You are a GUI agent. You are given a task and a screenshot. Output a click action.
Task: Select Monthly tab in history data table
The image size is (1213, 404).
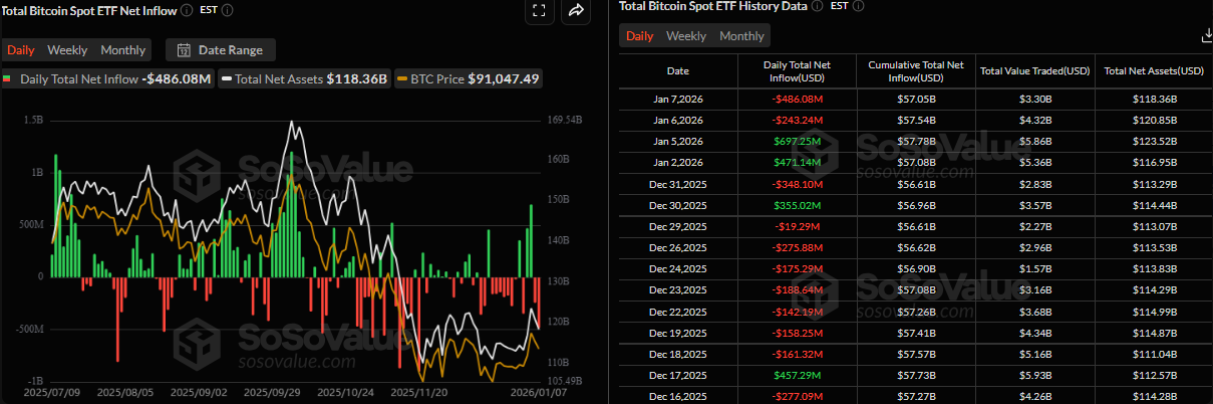[742, 36]
